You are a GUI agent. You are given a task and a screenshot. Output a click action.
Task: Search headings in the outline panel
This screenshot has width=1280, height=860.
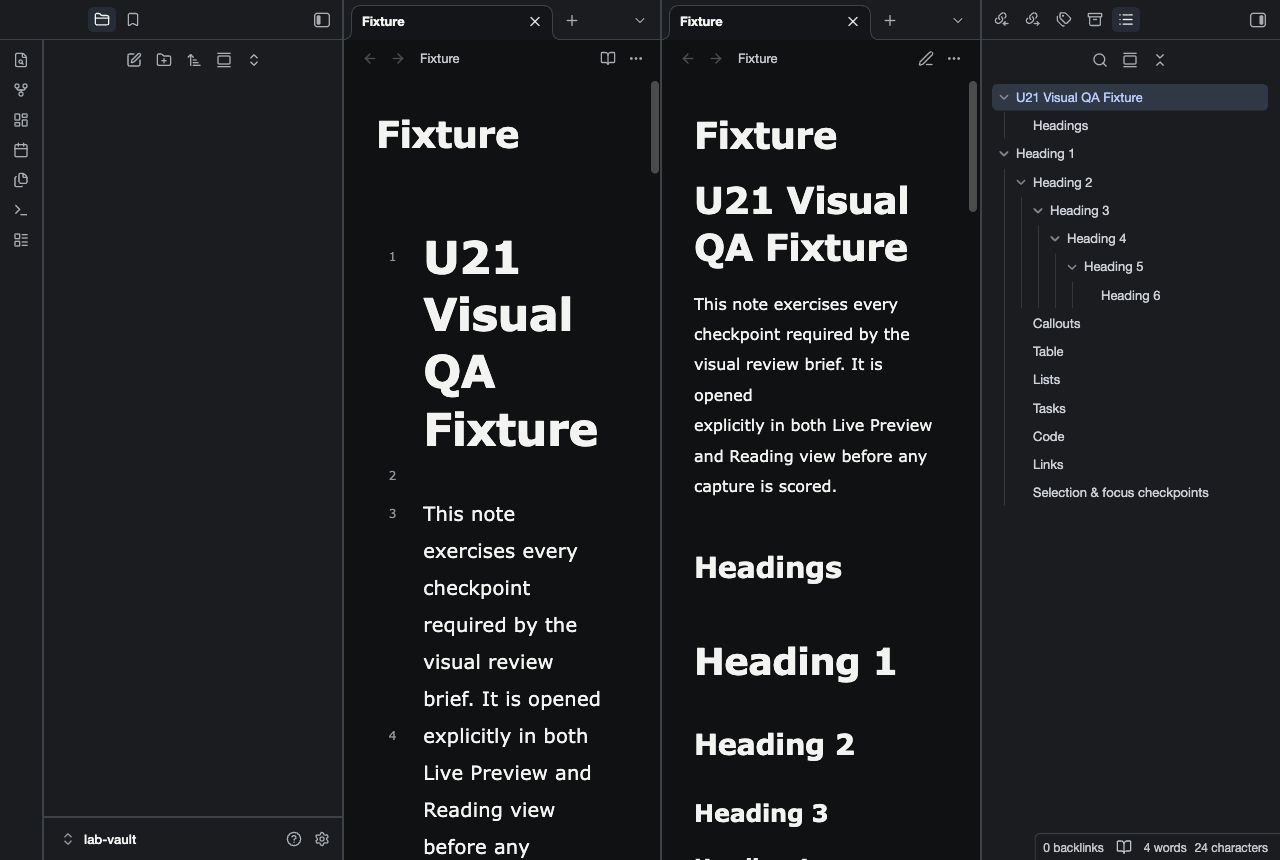coord(1100,60)
